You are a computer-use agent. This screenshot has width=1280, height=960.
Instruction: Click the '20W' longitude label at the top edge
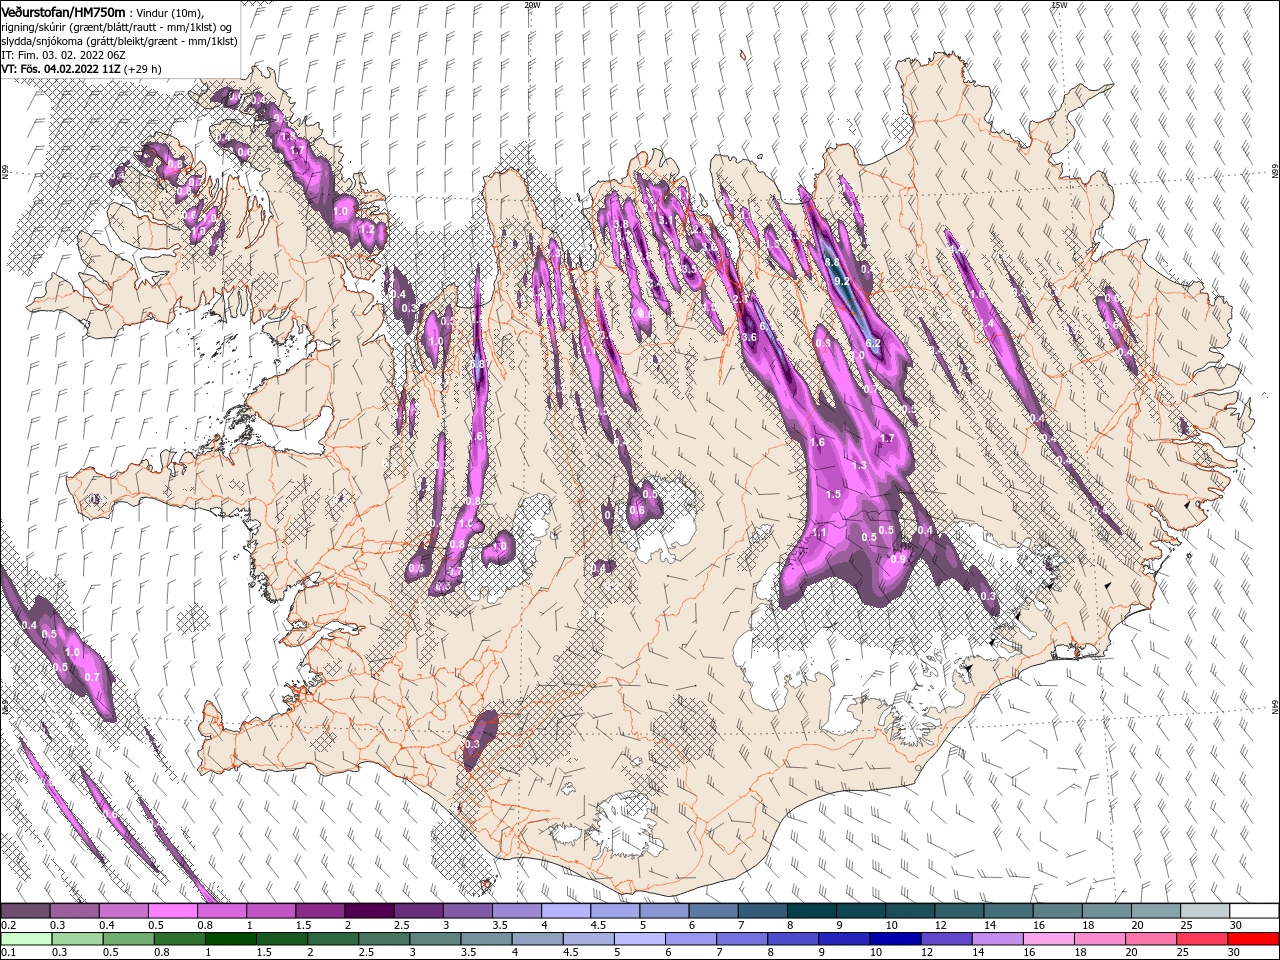(x=532, y=5)
